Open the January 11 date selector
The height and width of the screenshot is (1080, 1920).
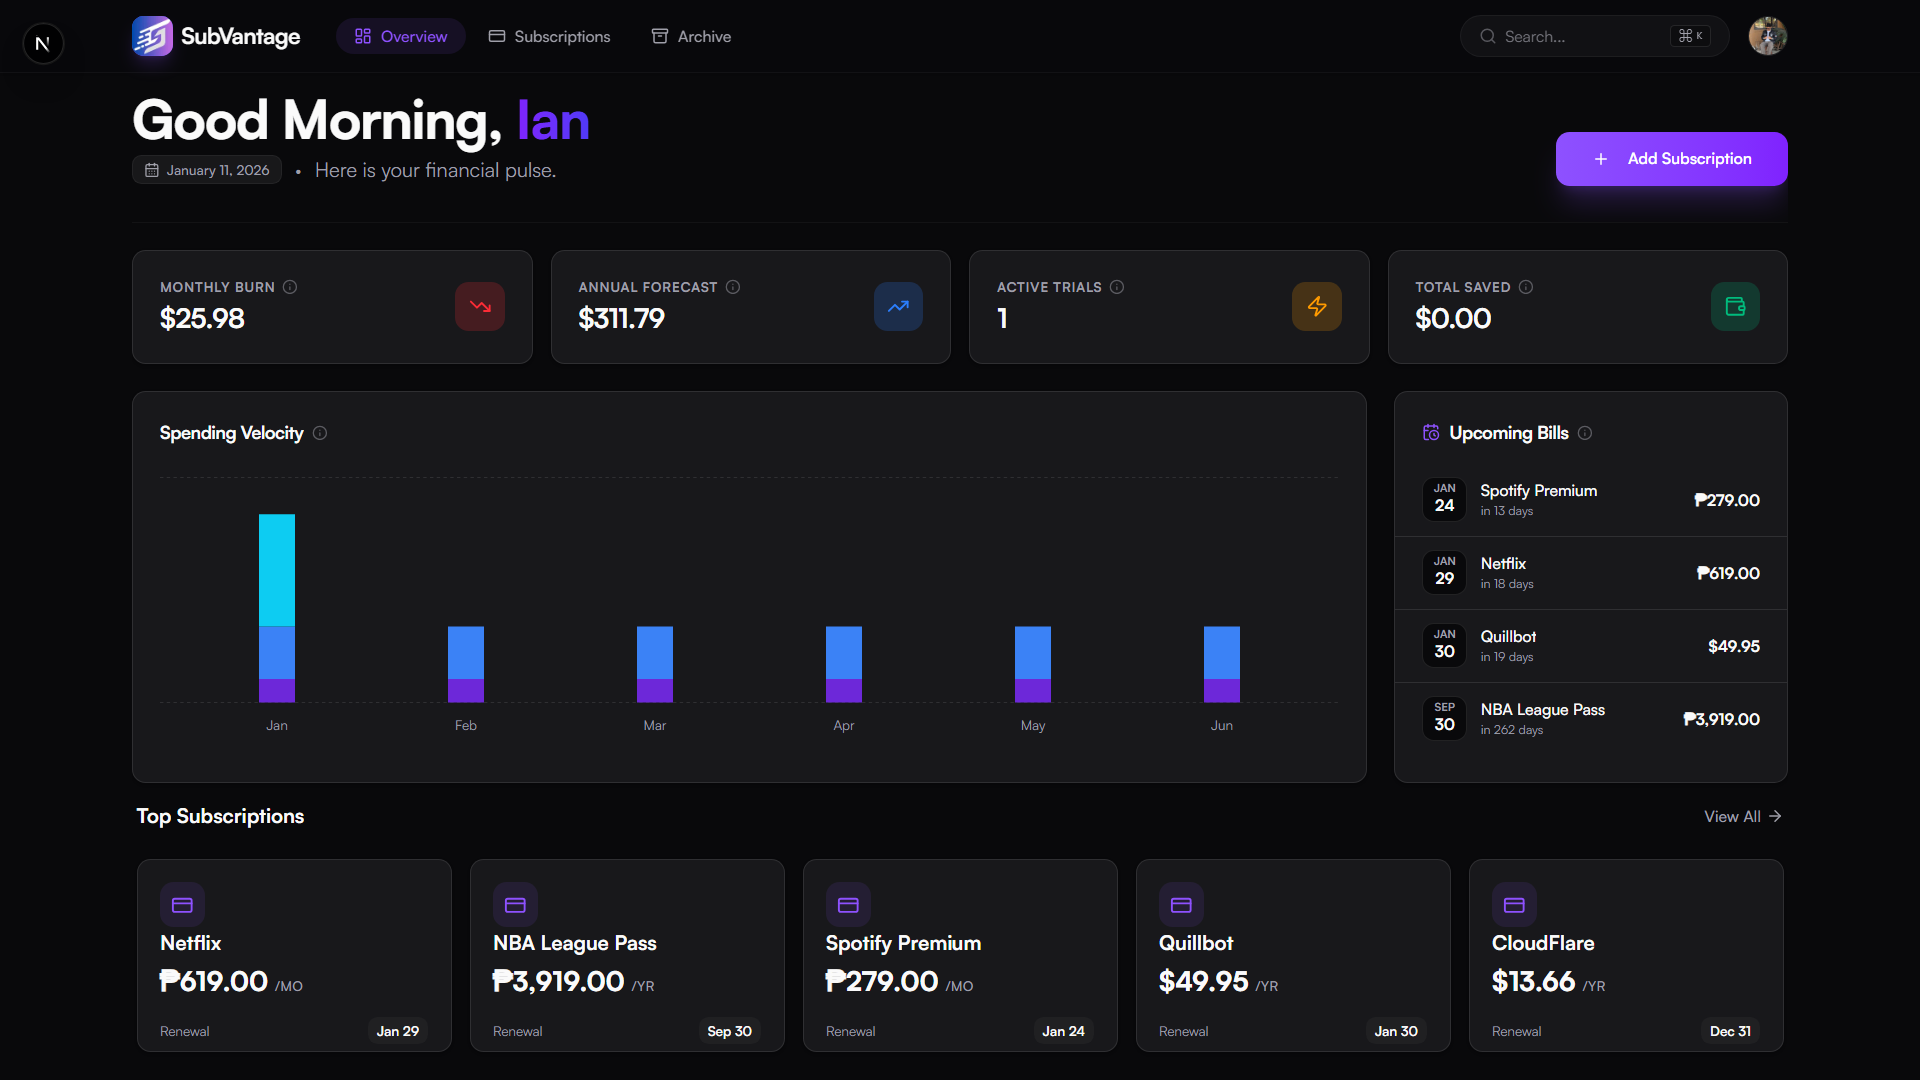[x=206, y=169]
